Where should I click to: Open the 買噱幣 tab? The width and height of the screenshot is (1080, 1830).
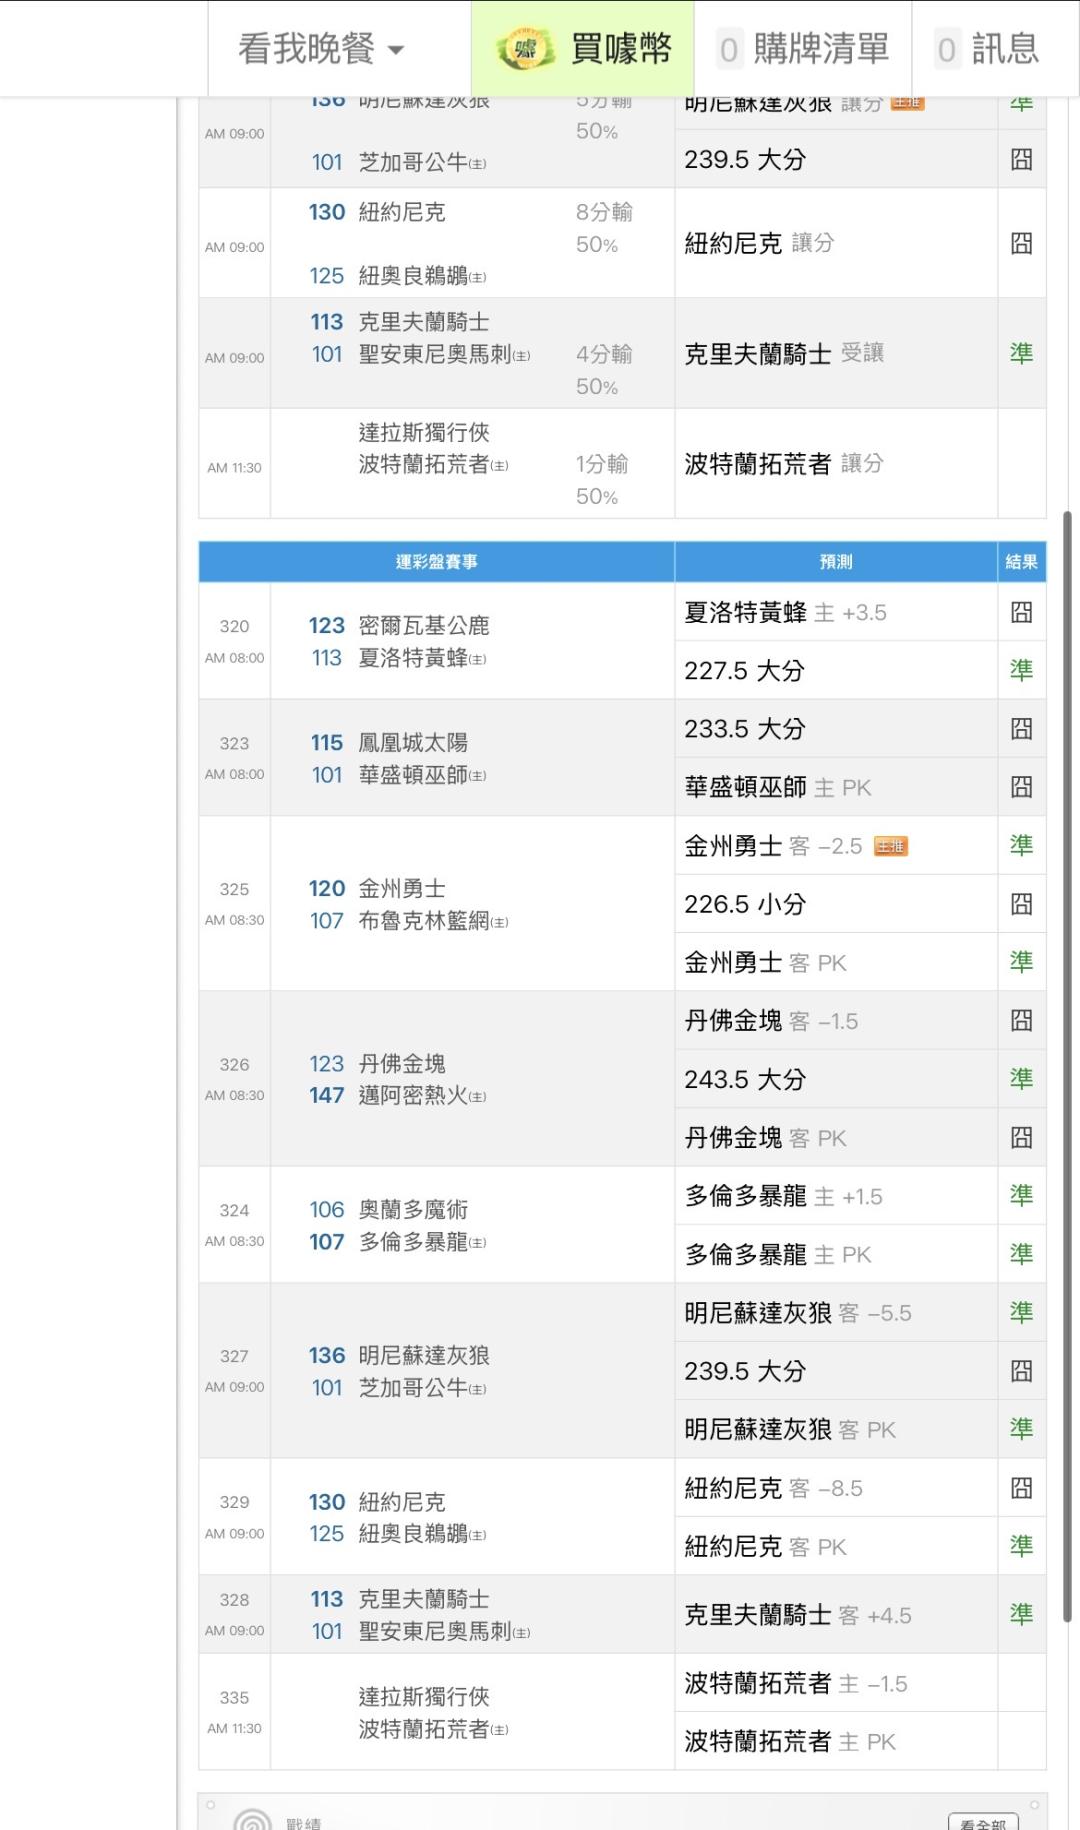pos(583,49)
